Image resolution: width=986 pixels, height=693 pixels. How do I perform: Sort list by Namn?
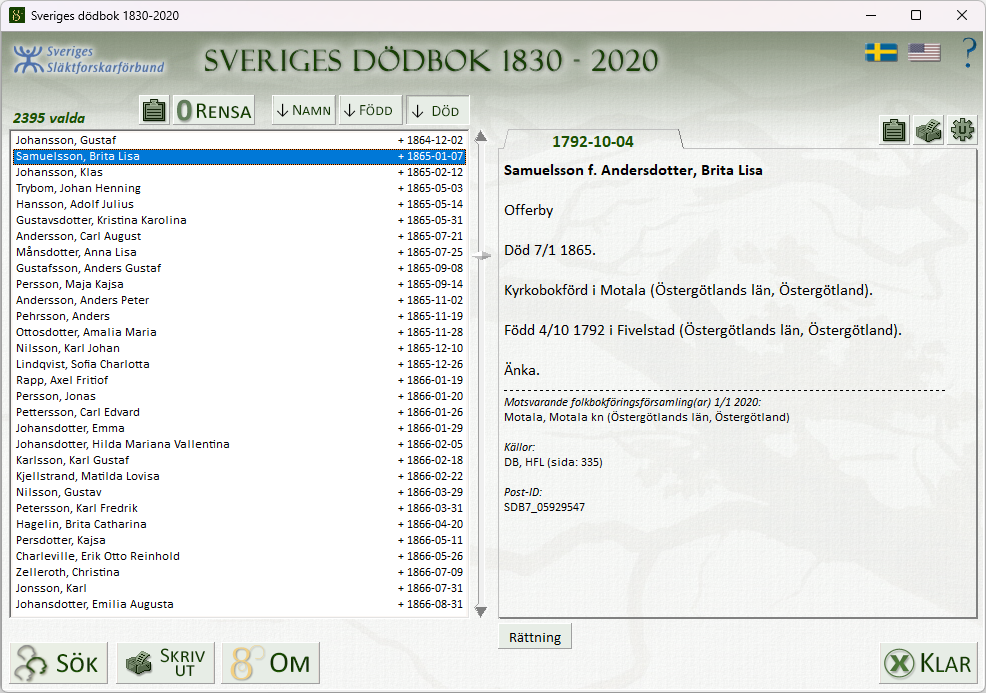pos(304,110)
